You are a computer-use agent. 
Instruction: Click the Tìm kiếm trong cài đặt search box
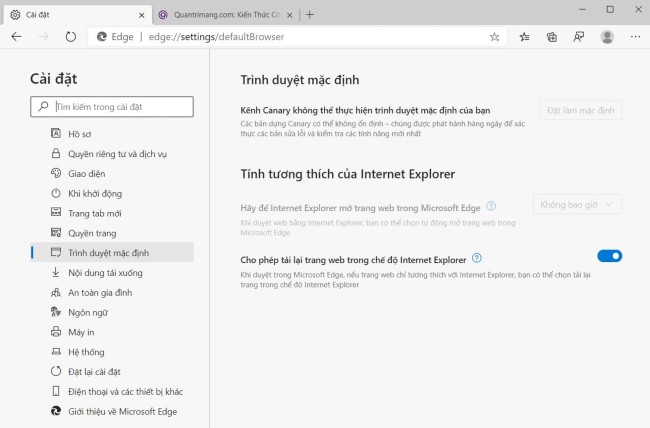coord(112,107)
